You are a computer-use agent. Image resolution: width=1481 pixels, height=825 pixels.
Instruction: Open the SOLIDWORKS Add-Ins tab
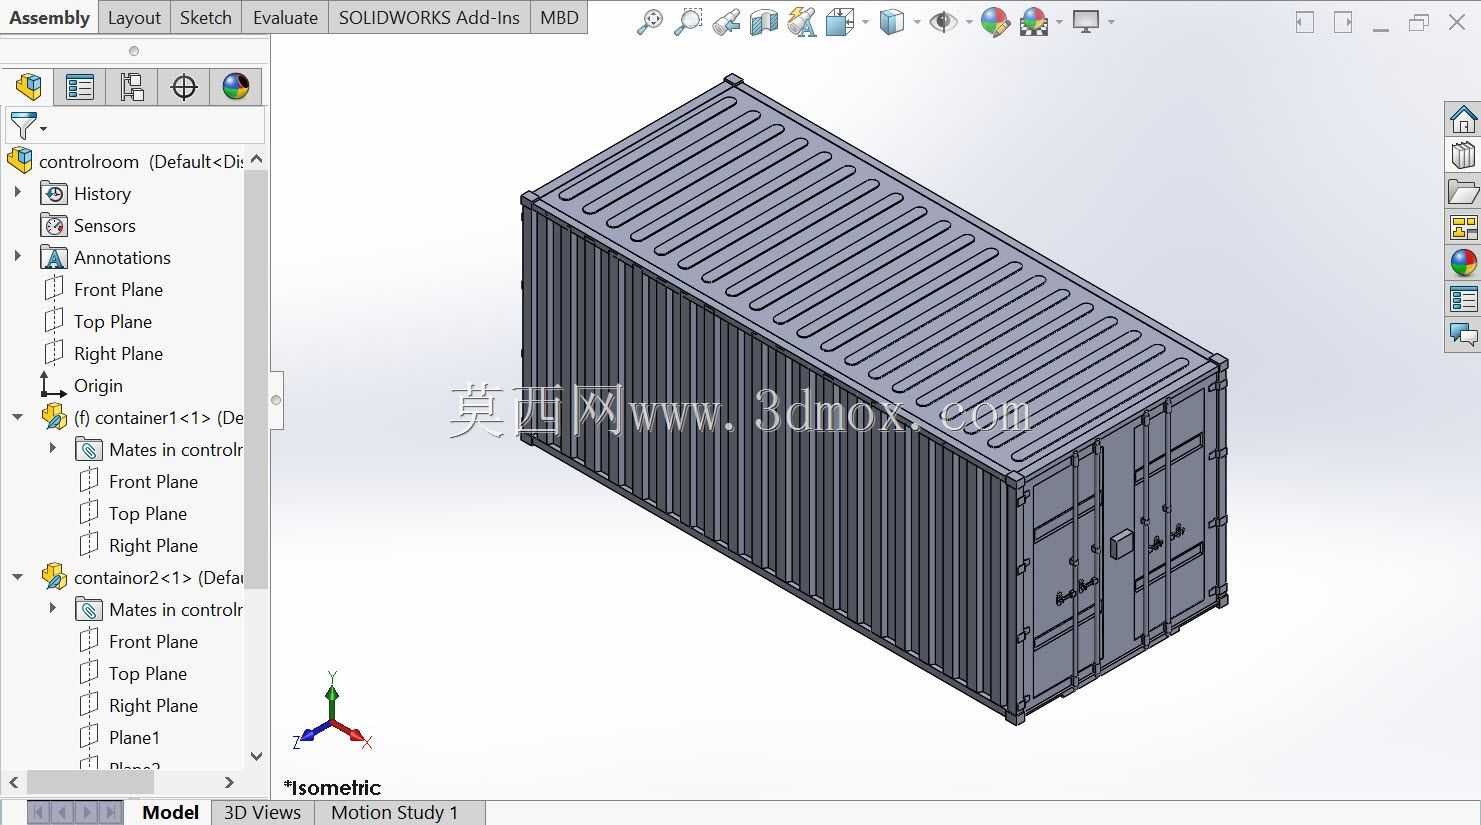point(429,18)
